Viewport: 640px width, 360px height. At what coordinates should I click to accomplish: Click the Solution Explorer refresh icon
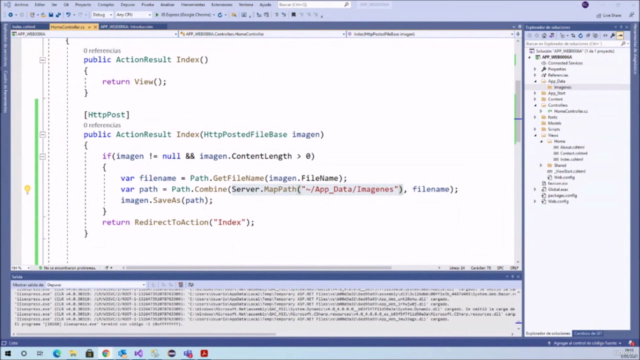click(x=580, y=36)
